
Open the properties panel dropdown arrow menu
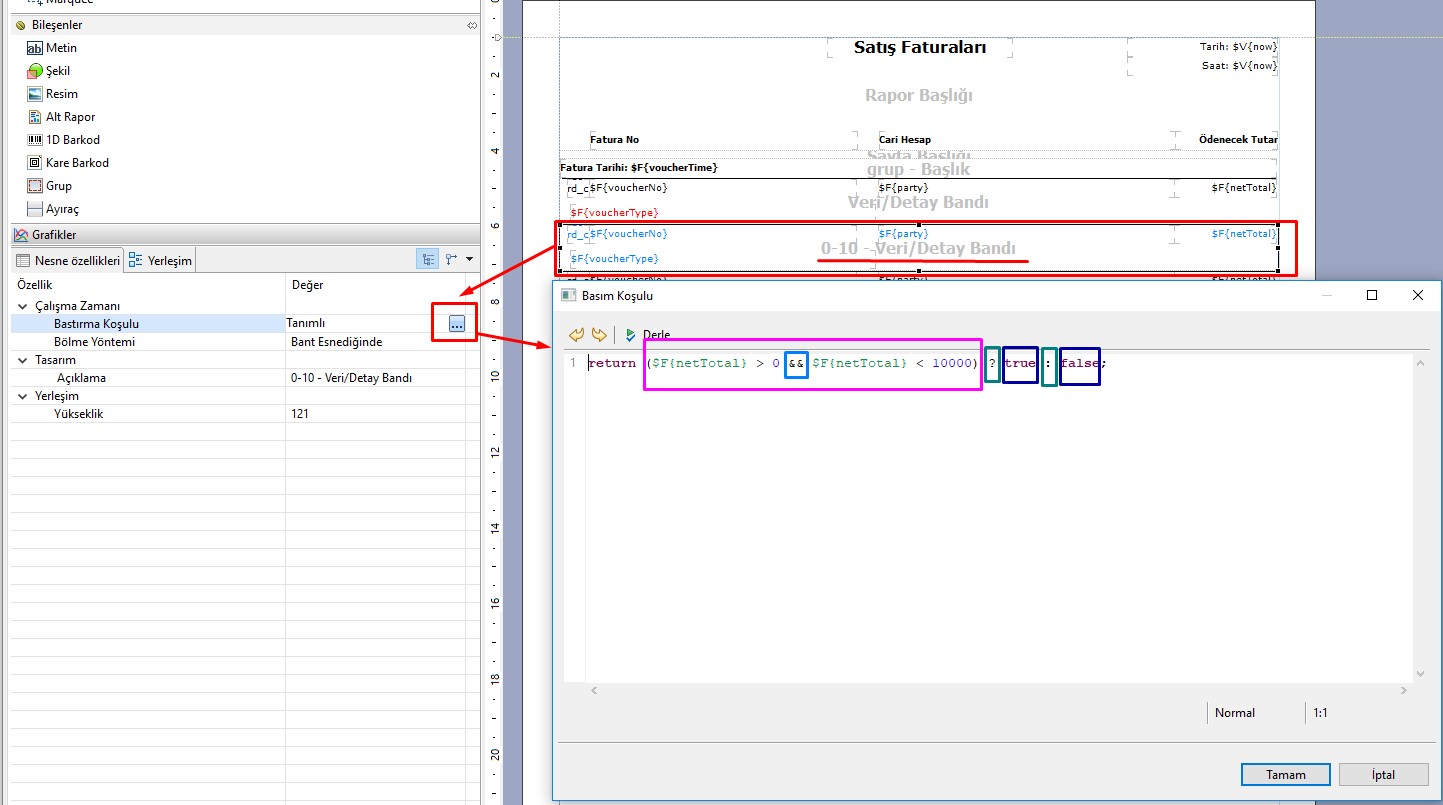click(470, 260)
